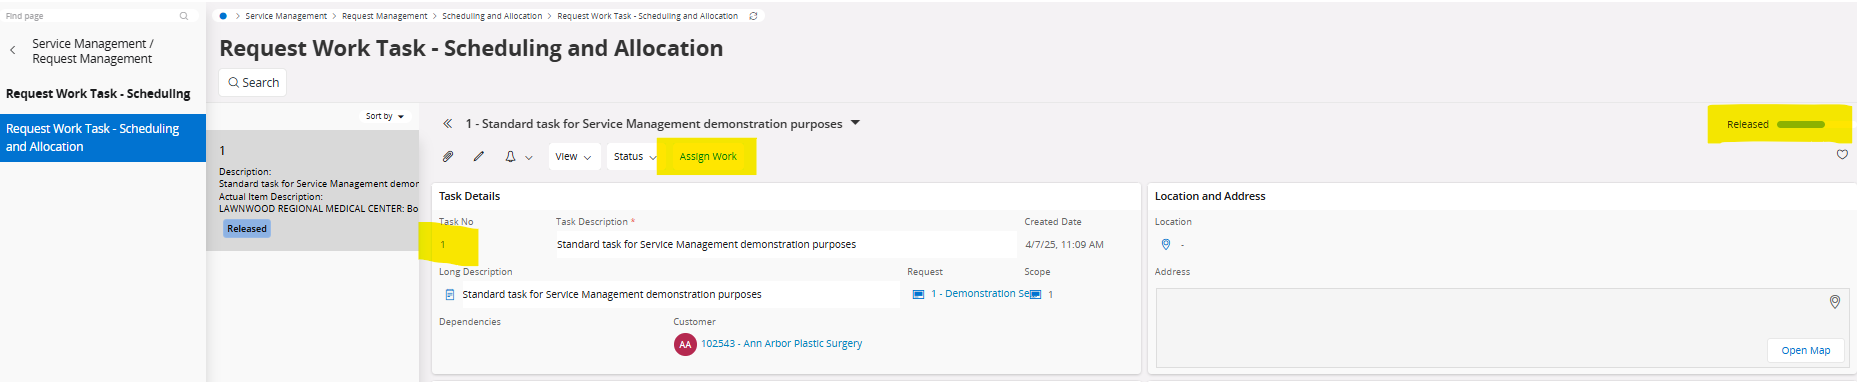This screenshot has width=1857, height=382.
Task: Open the View dropdown
Action: click(x=574, y=157)
